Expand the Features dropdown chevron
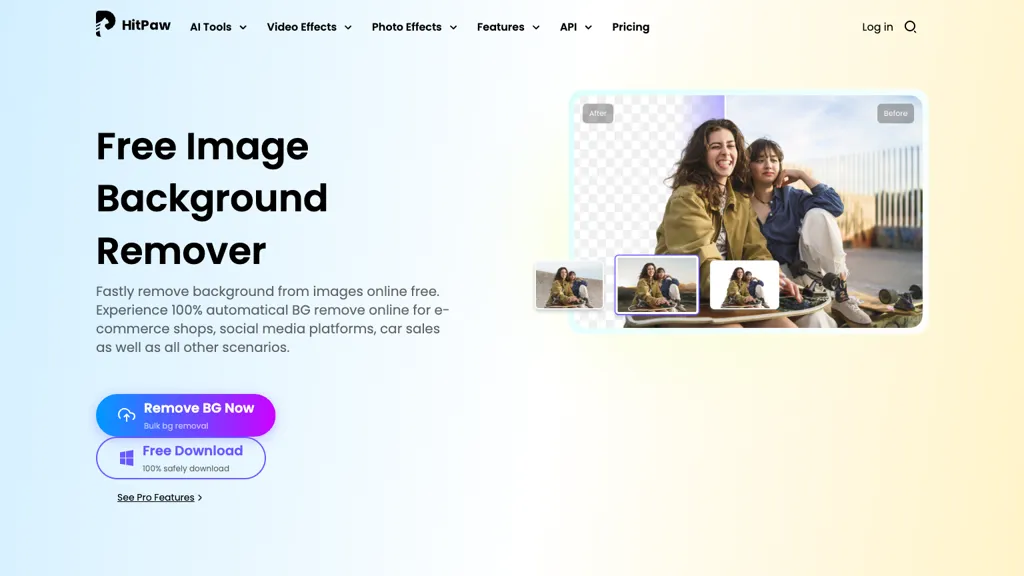 click(536, 27)
